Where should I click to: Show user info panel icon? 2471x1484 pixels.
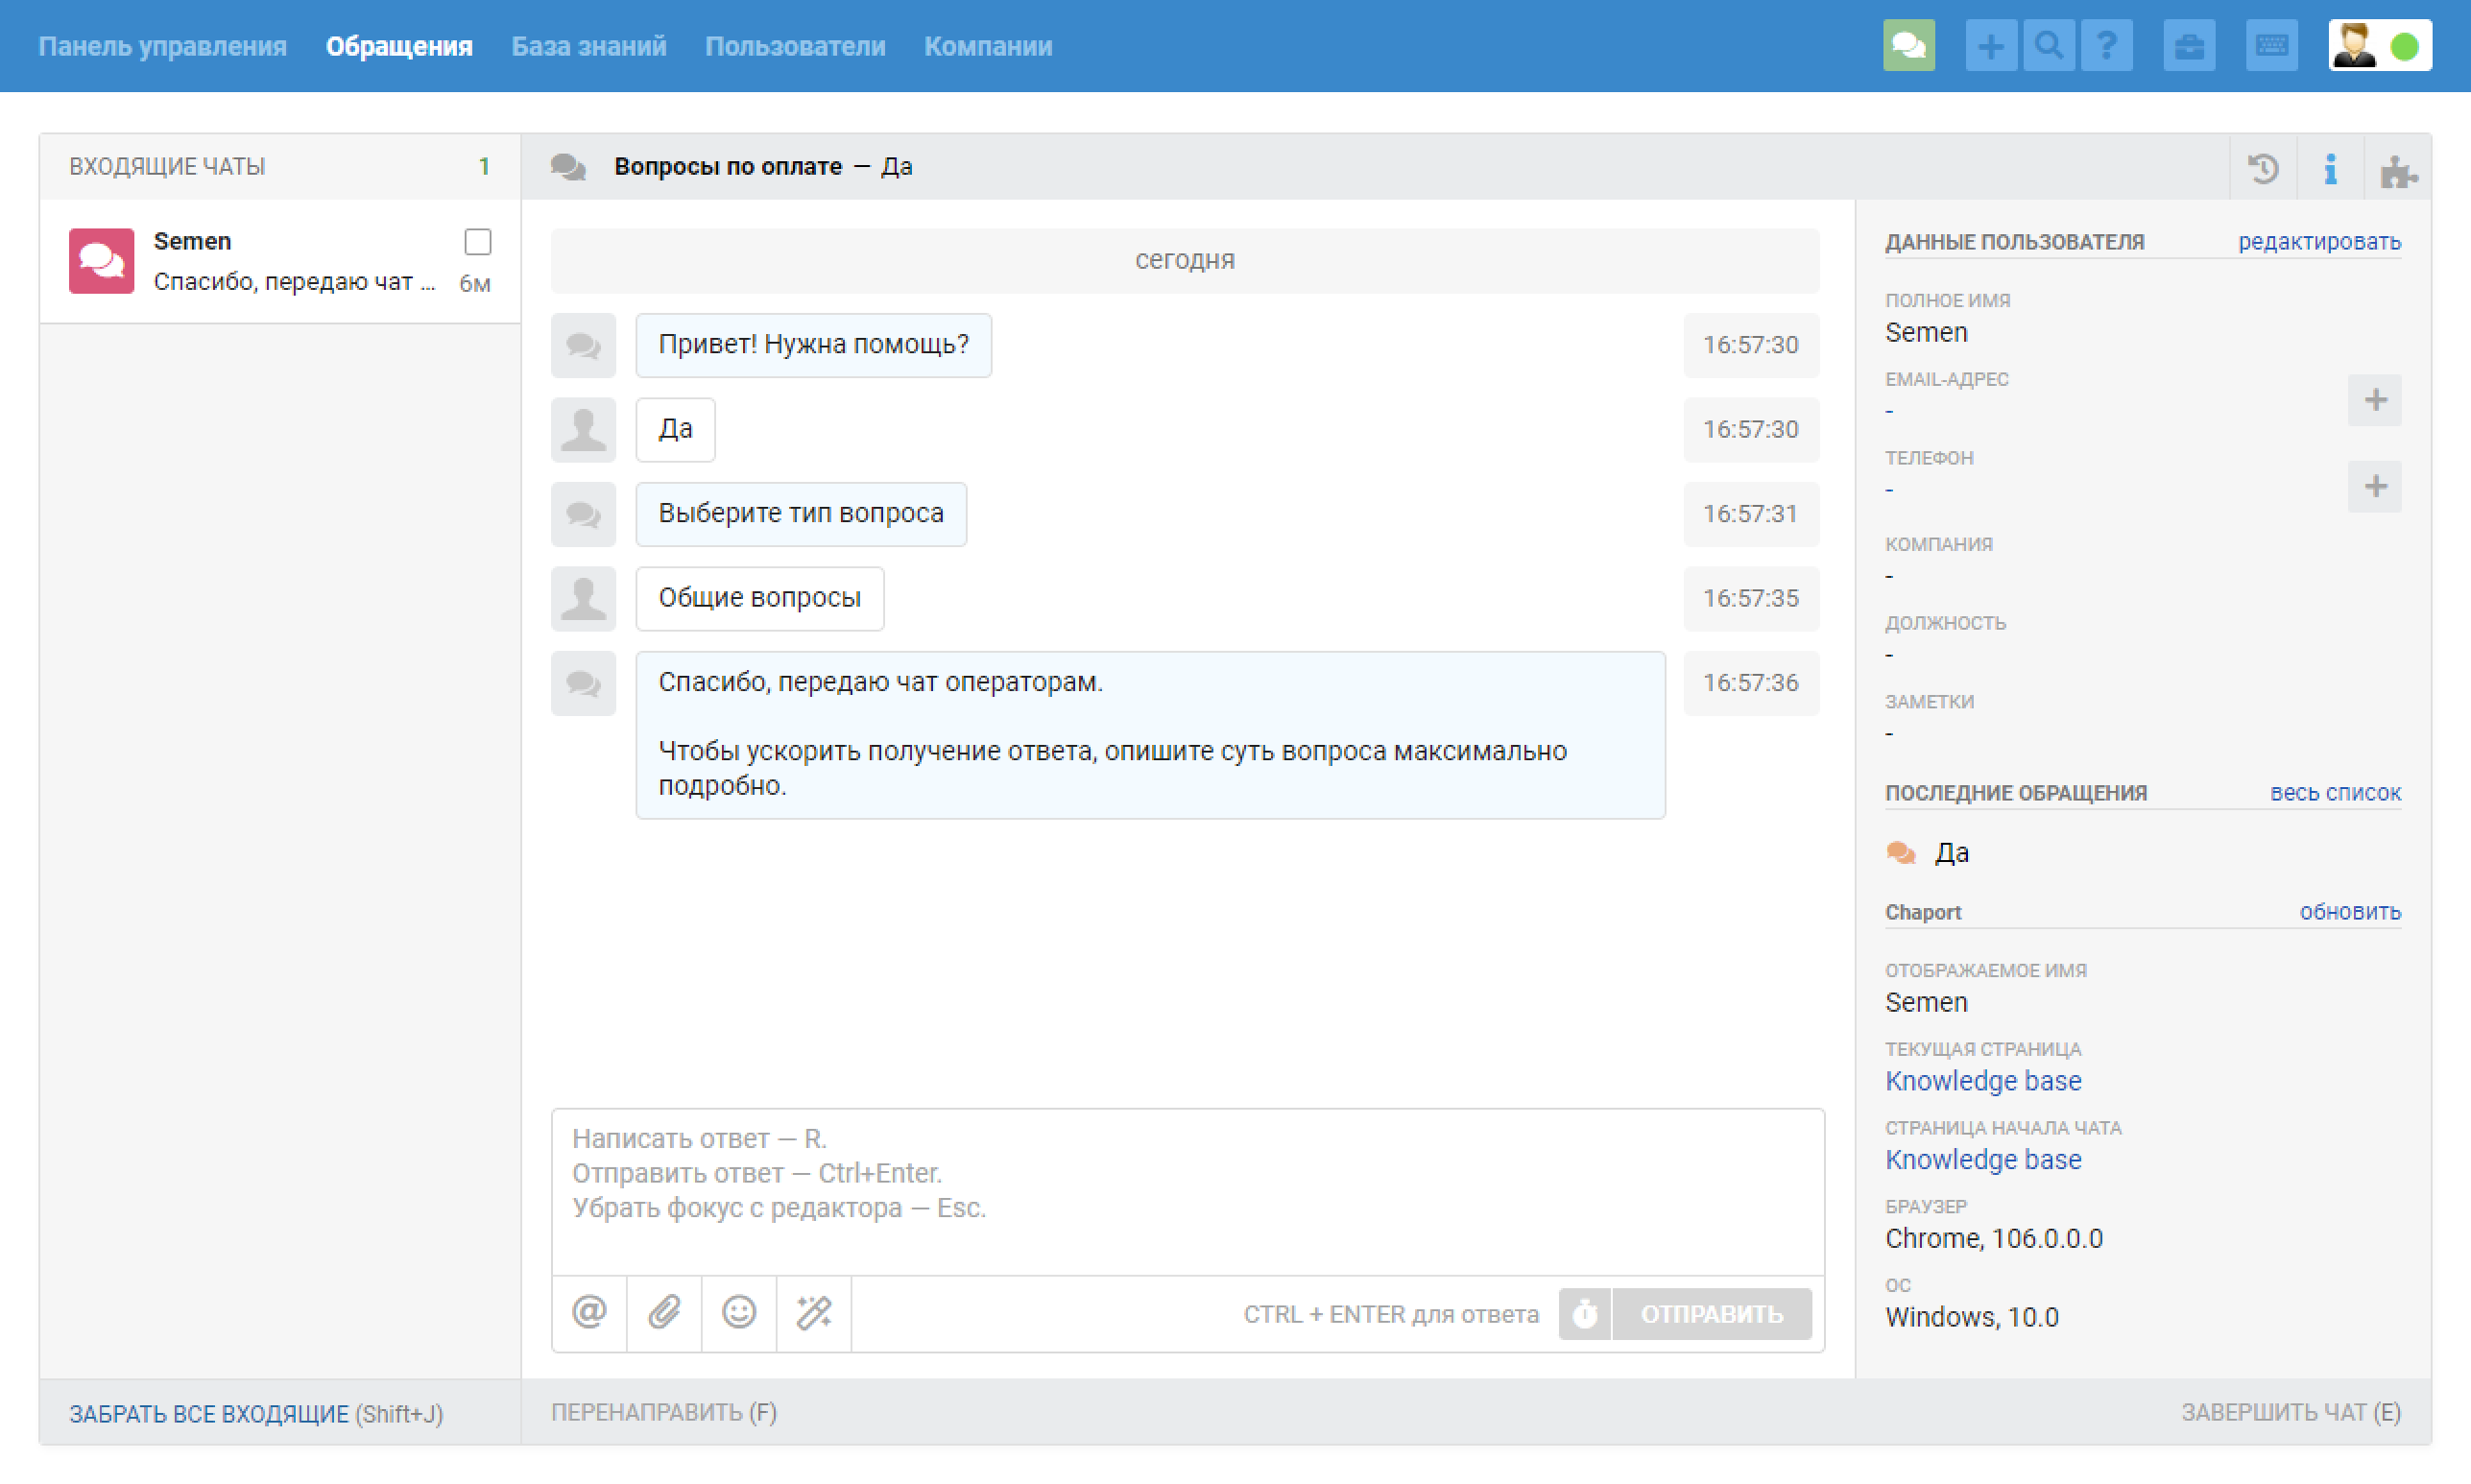[x=2330, y=168]
